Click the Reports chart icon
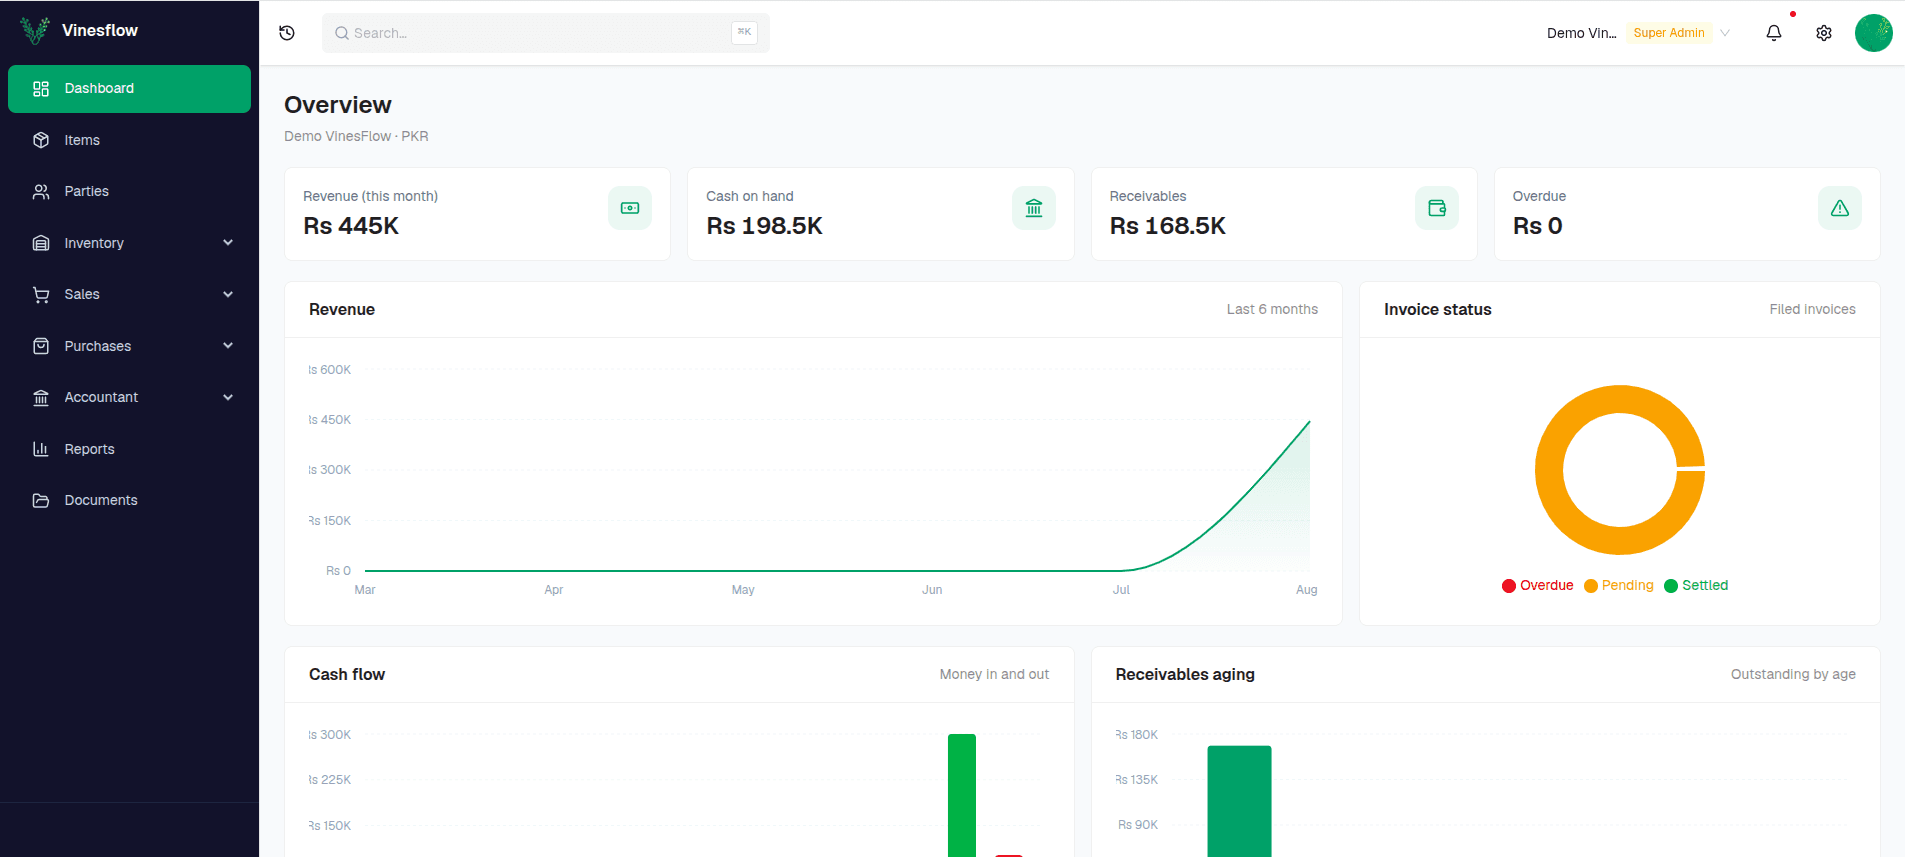The width and height of the screenshot is (1905, 857). pyautogui.click(x=41, y=449)
